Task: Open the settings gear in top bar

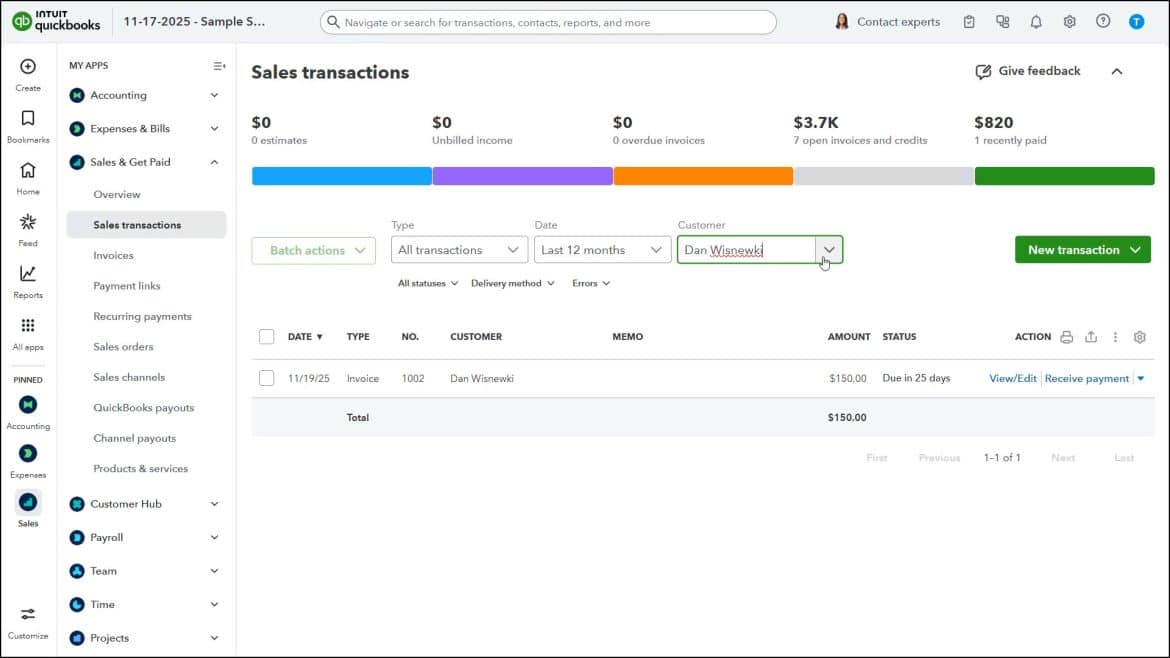Action: (x=1069, y=22)
